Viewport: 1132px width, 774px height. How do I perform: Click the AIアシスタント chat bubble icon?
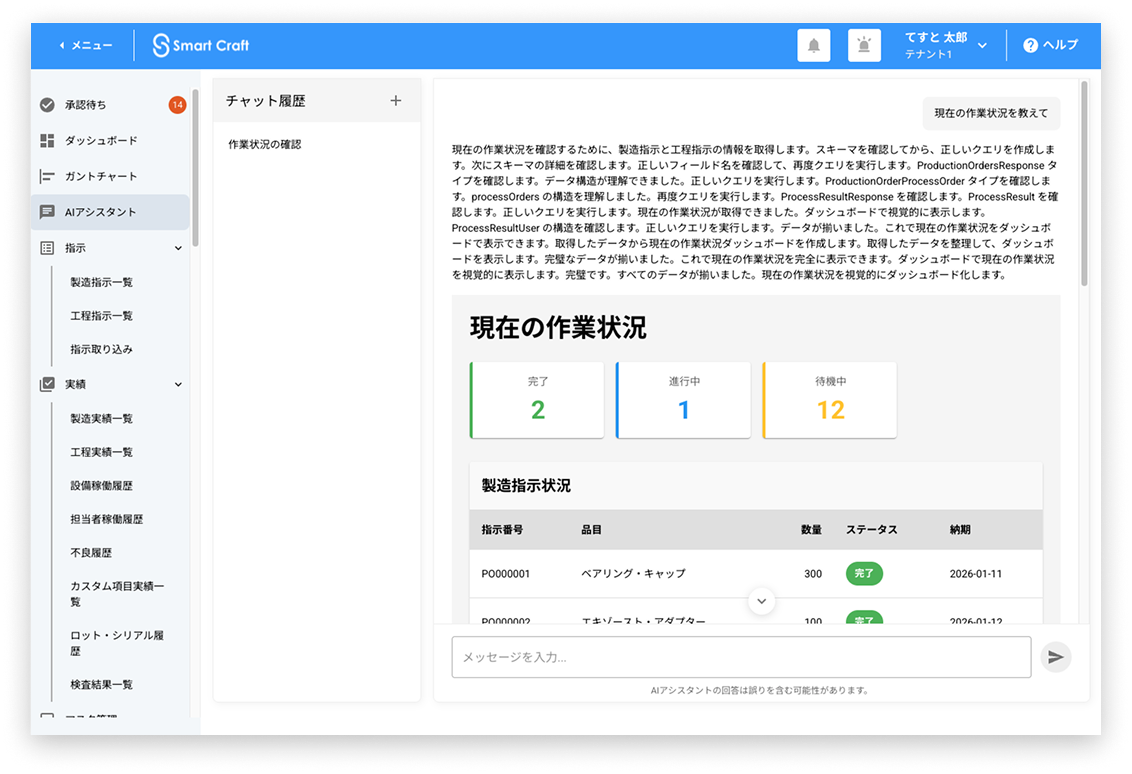[x=49, y=212]
